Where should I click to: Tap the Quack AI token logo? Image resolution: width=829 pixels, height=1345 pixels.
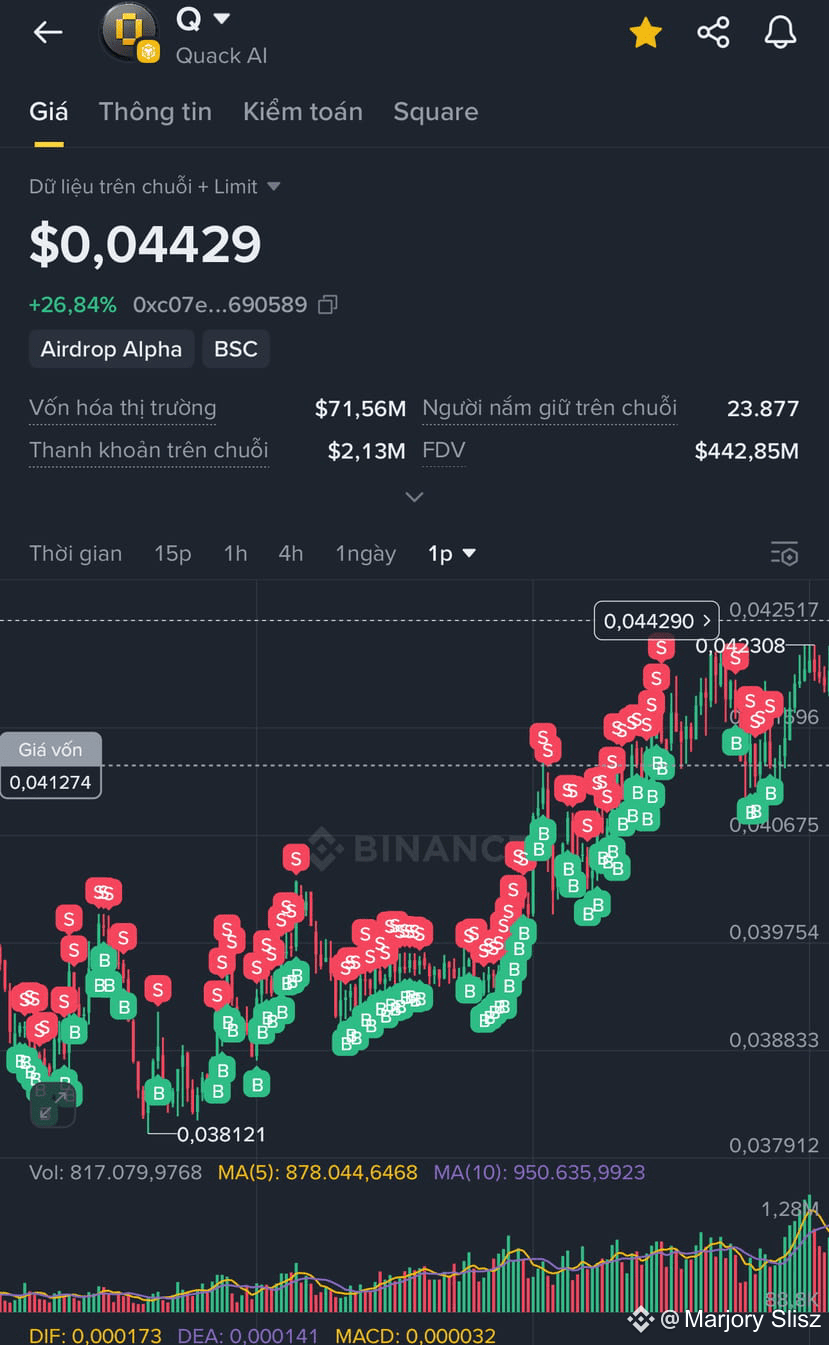pos(129,33)
